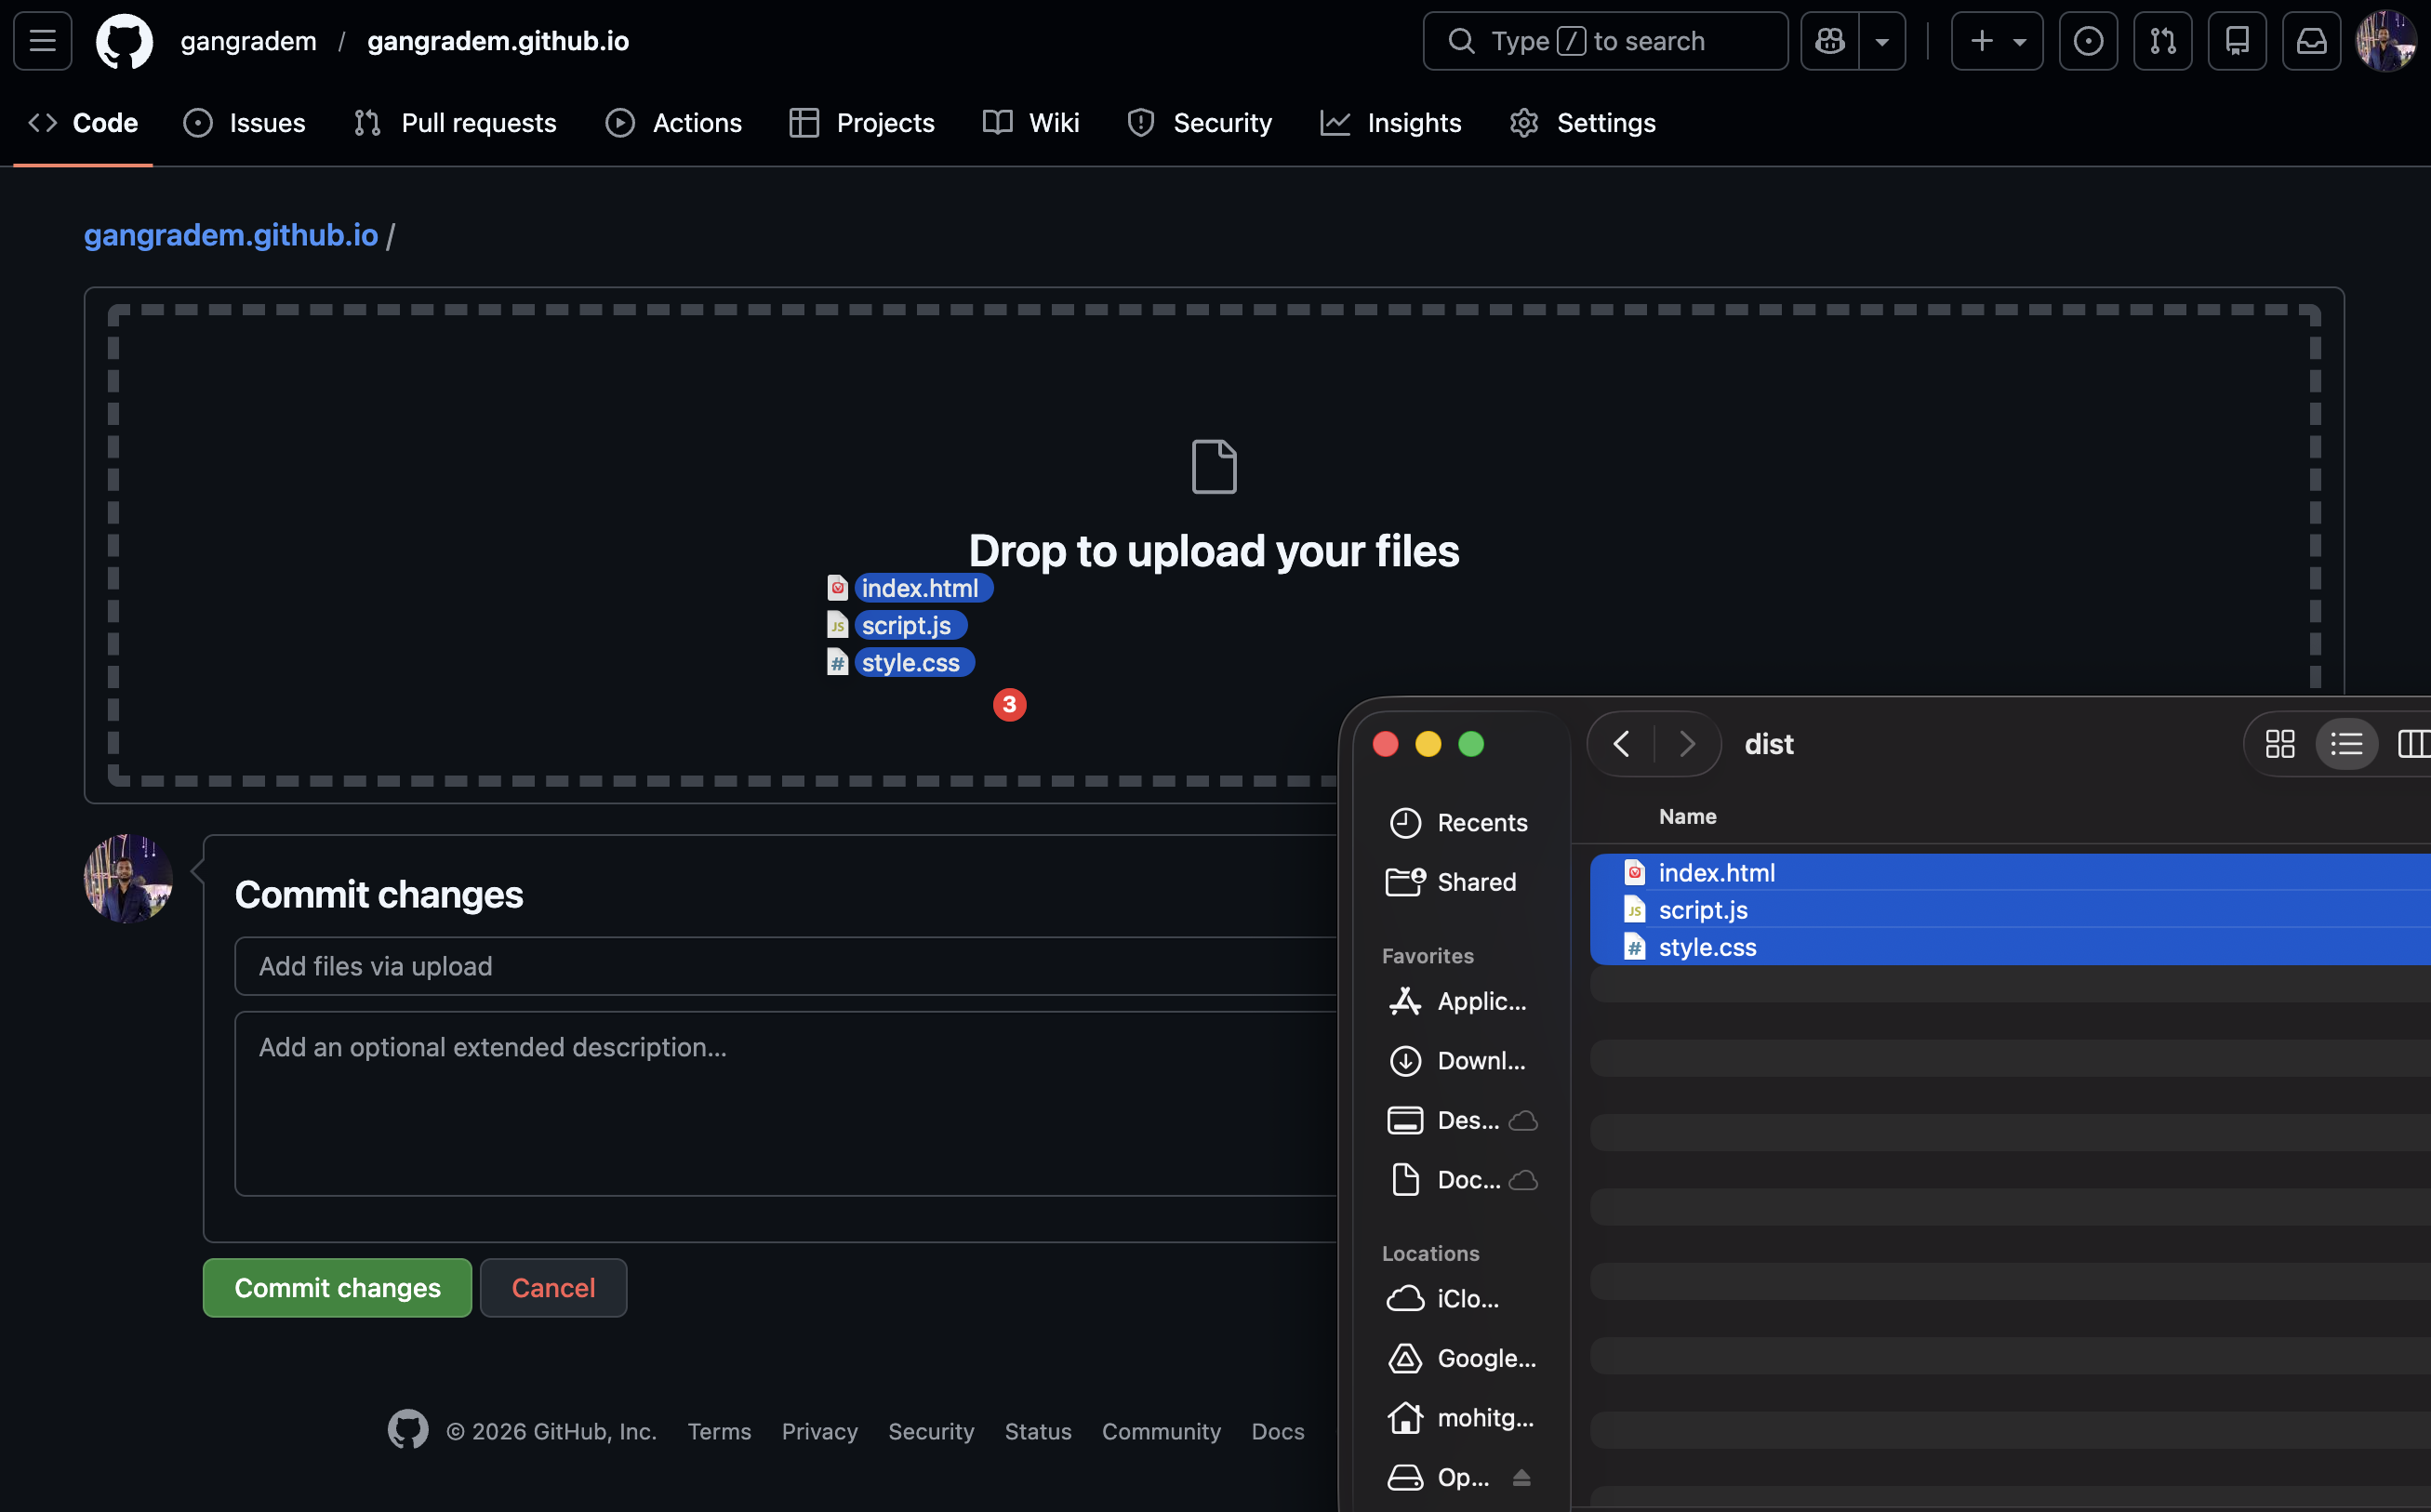Open the Terms link in the footer
This screenshot has height=1512, width=2431.
[719, 1431]
